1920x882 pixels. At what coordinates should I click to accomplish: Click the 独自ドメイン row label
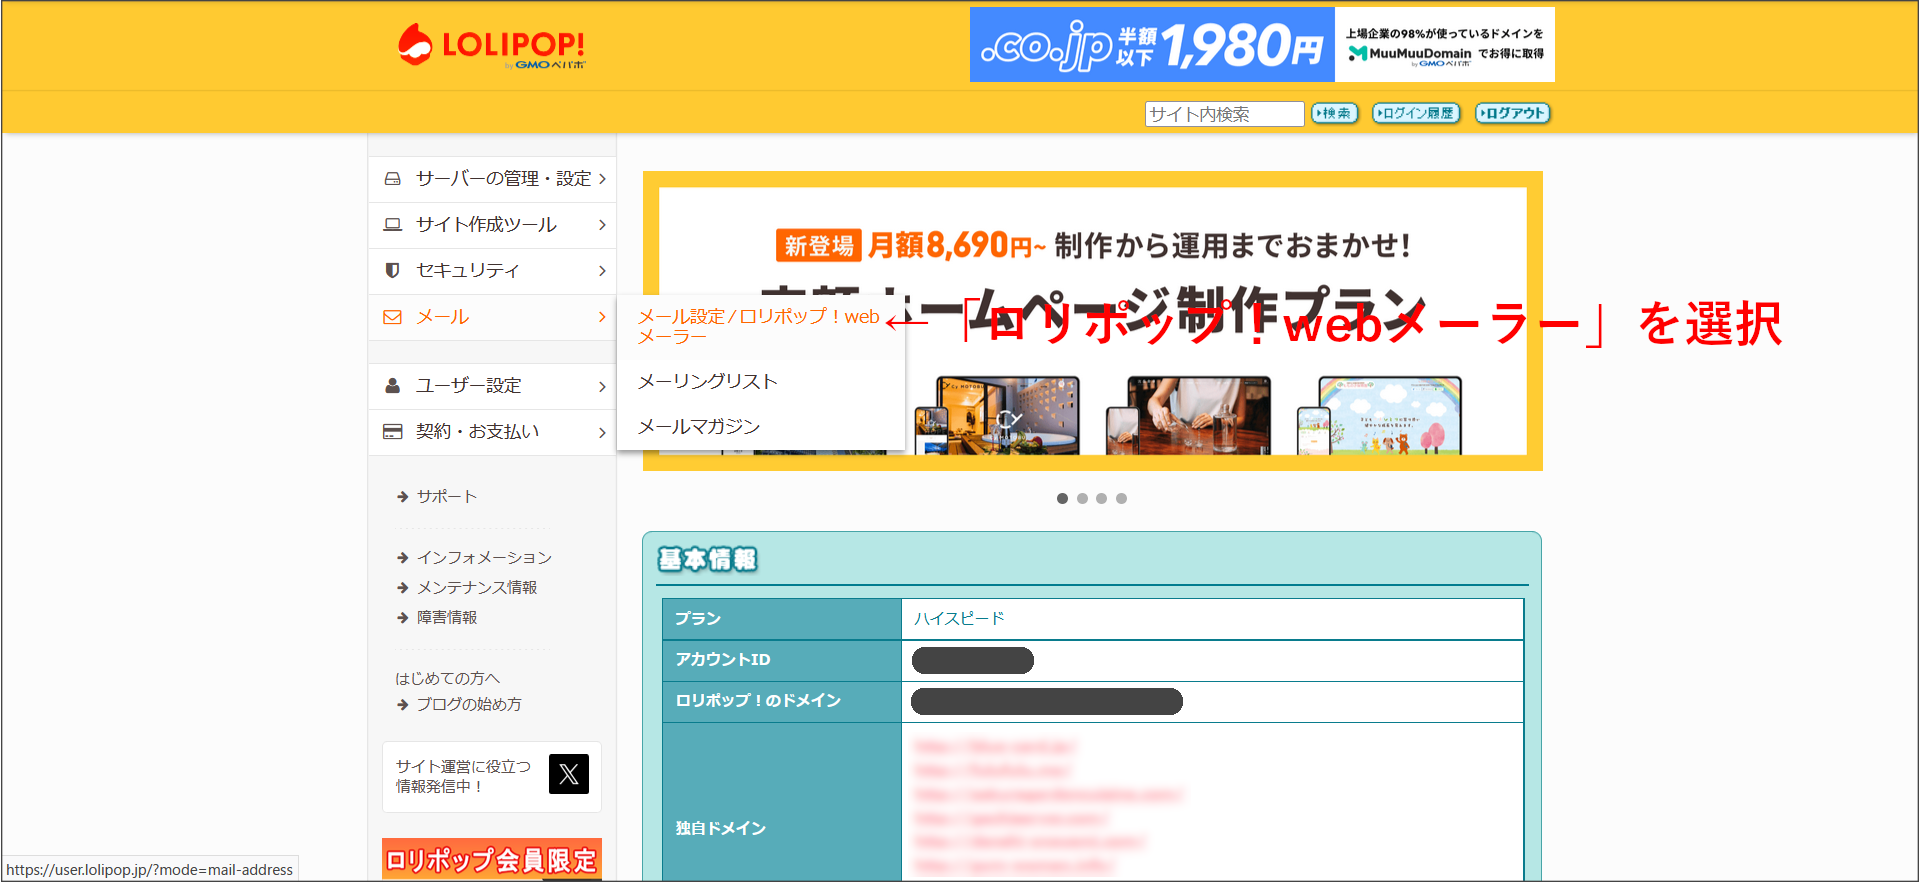click(720, 829)
